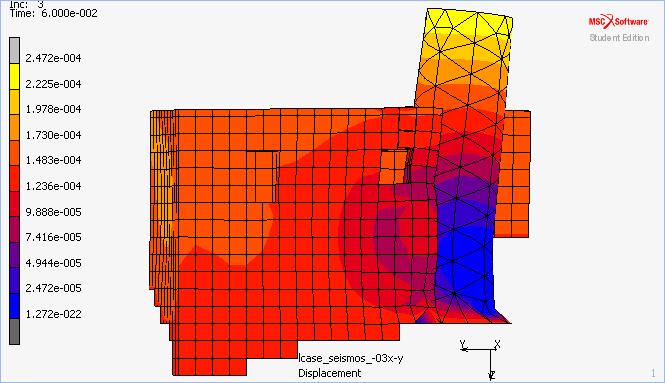Image resolution: width=665 pixels, height=383 pixels.
Task: Select legend value 2.225e-004
Action: 53,84
